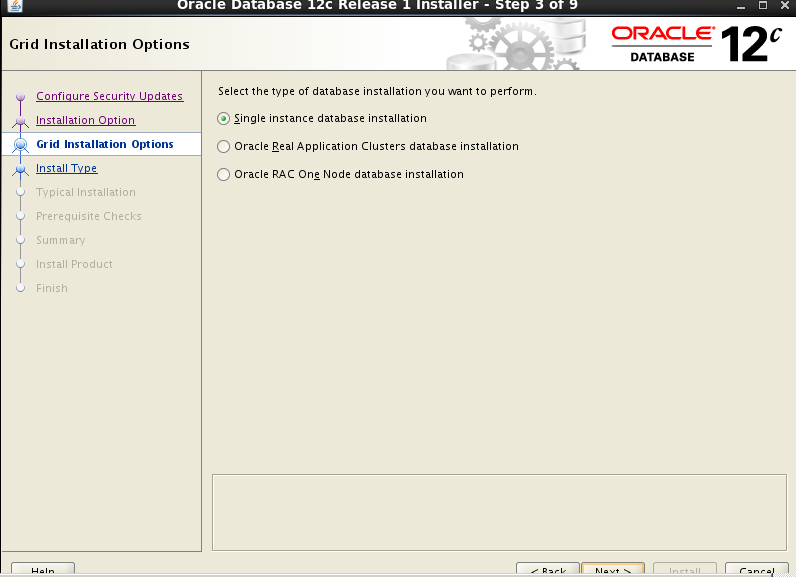
Task: Click the Installation Option step bullet
Action: click(x=20, y=121)
